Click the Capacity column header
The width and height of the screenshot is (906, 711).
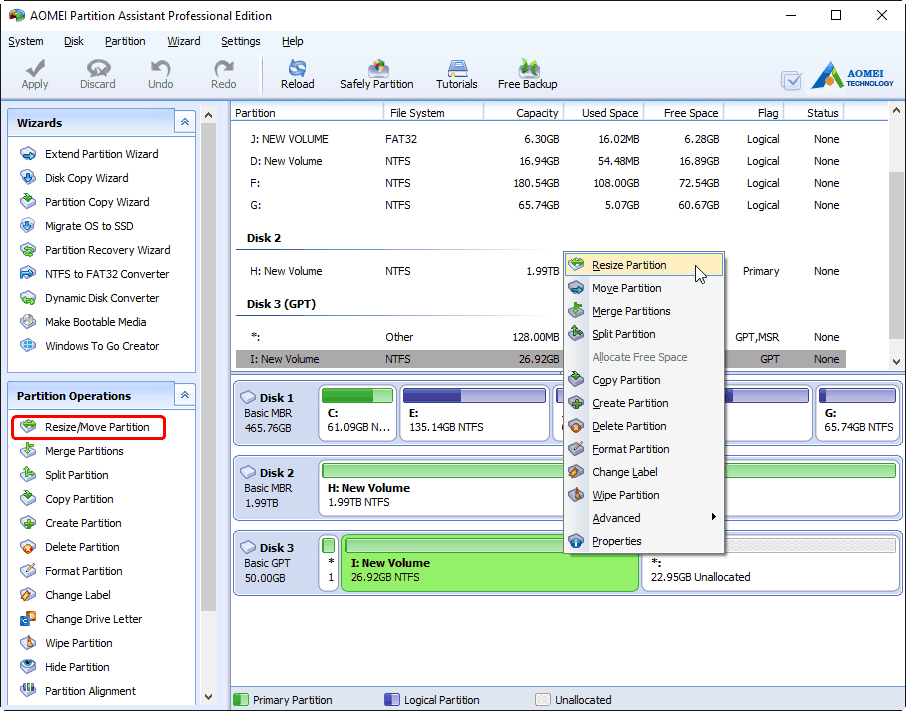523,113
